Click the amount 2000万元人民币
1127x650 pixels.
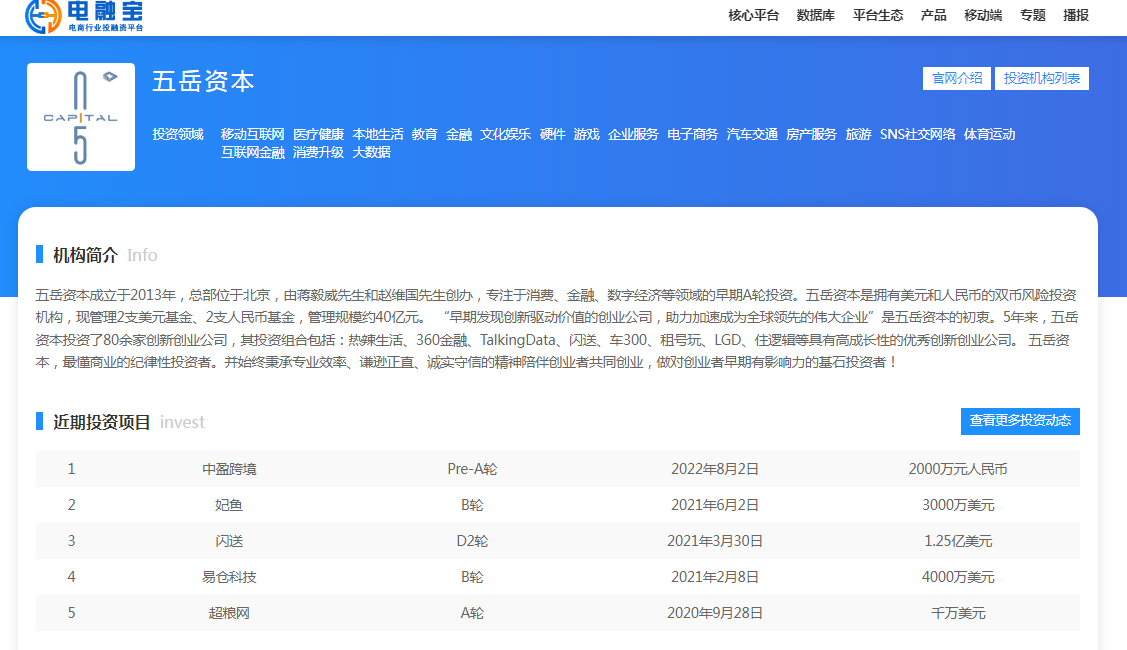958,470
